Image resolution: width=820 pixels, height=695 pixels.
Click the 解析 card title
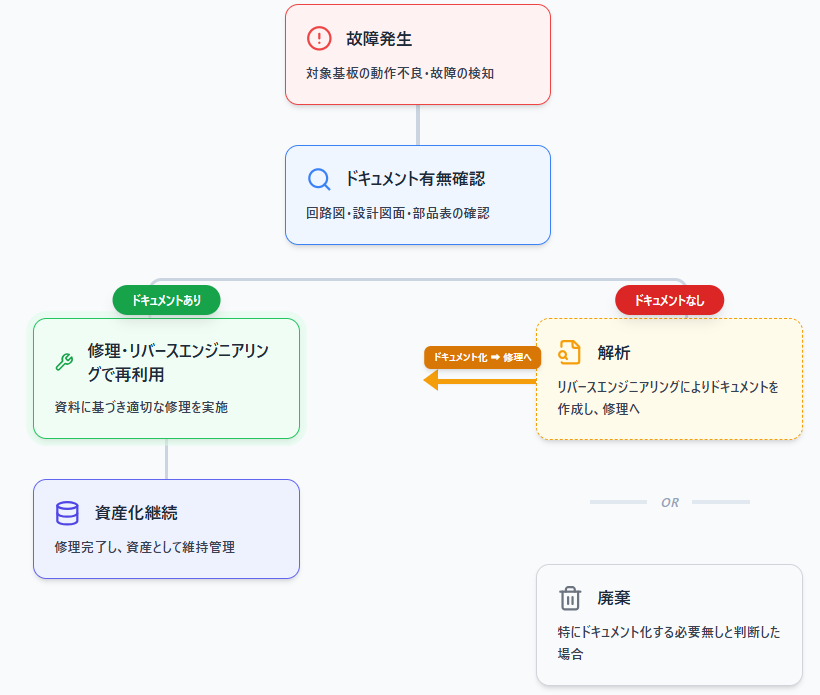tap(614, 353)
